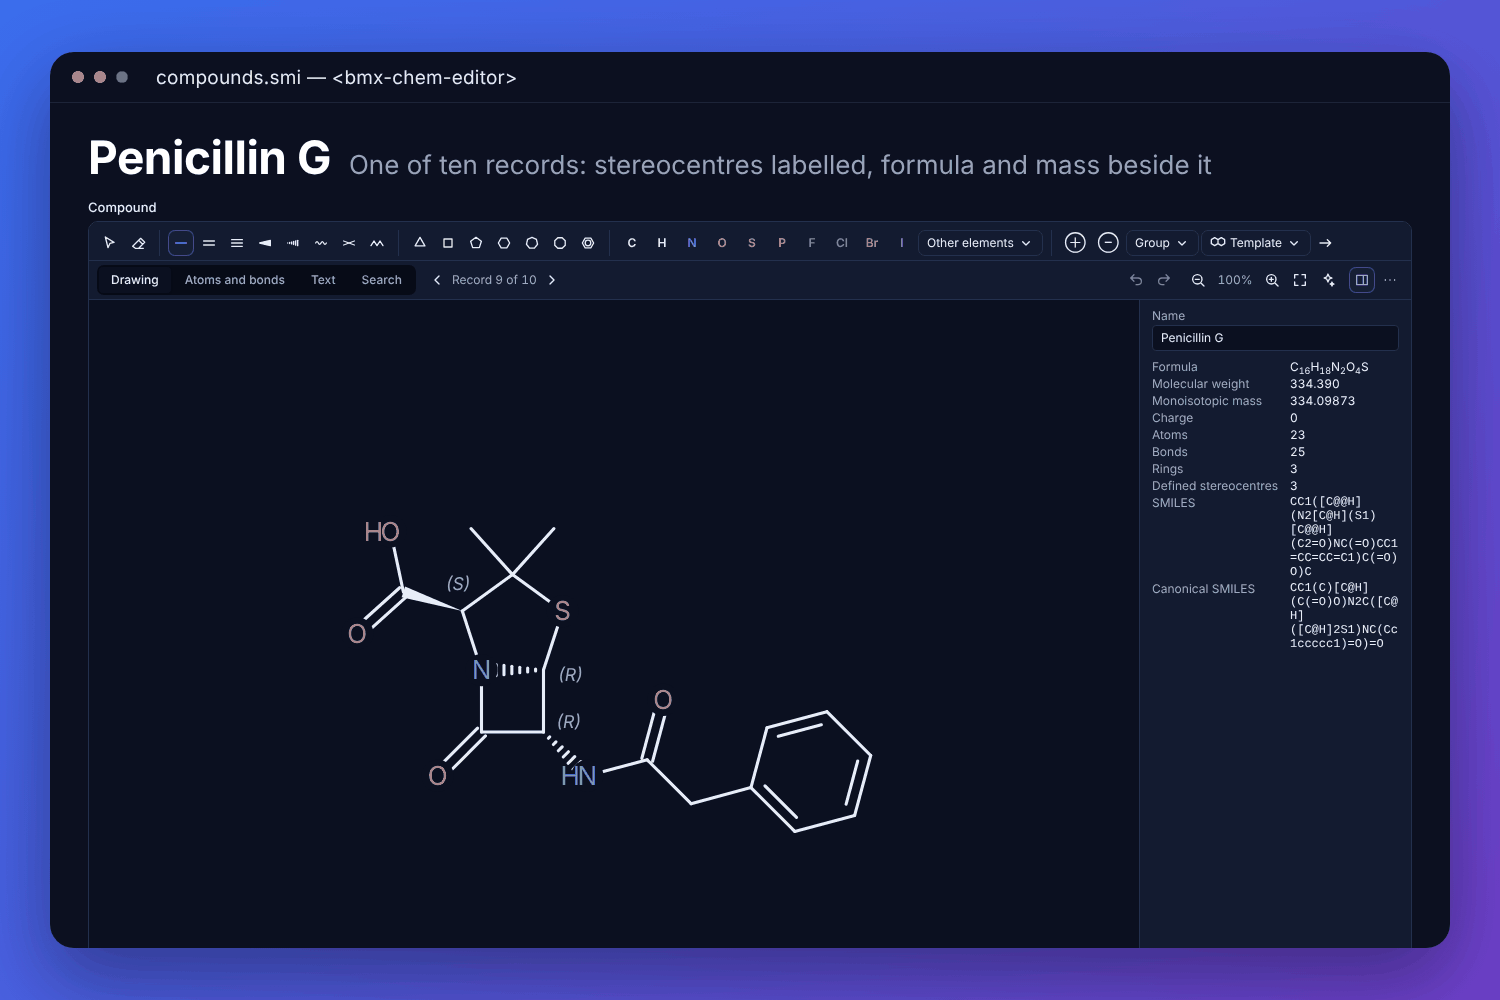Click the 100% zoom level

(x=1235, y=280)
